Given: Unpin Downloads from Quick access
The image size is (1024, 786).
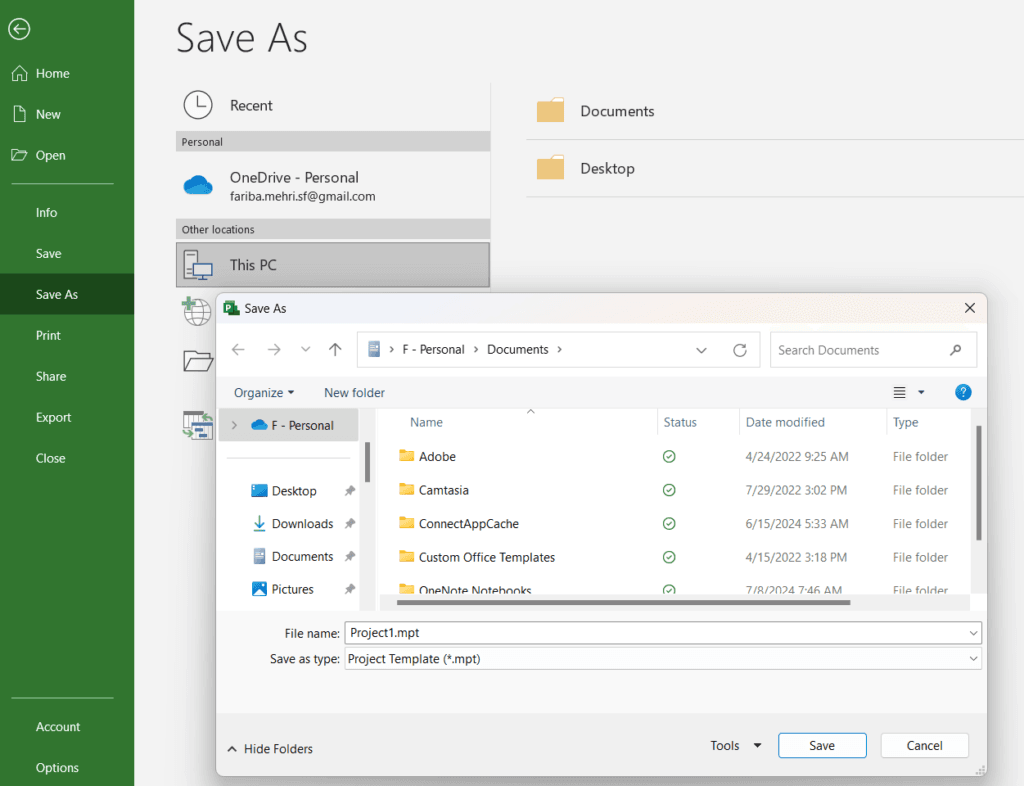Looking at the screenshot, I should [350, 523].
